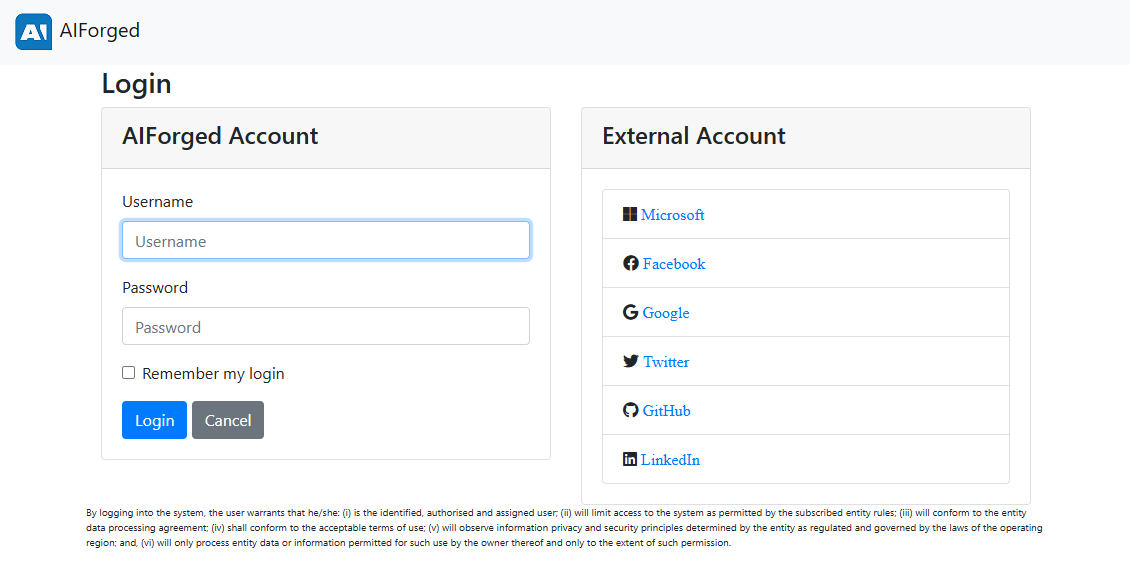Sign in with the GitHub link
The image size is (1130, 586).
(667, 411)
